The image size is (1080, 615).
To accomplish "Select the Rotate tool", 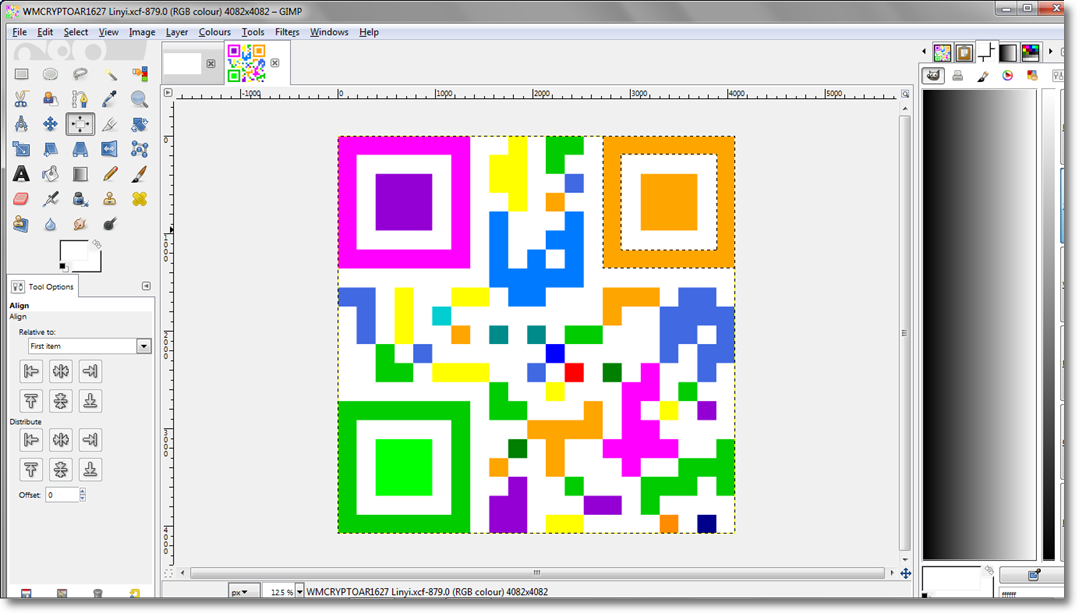I will click(139, 124).
